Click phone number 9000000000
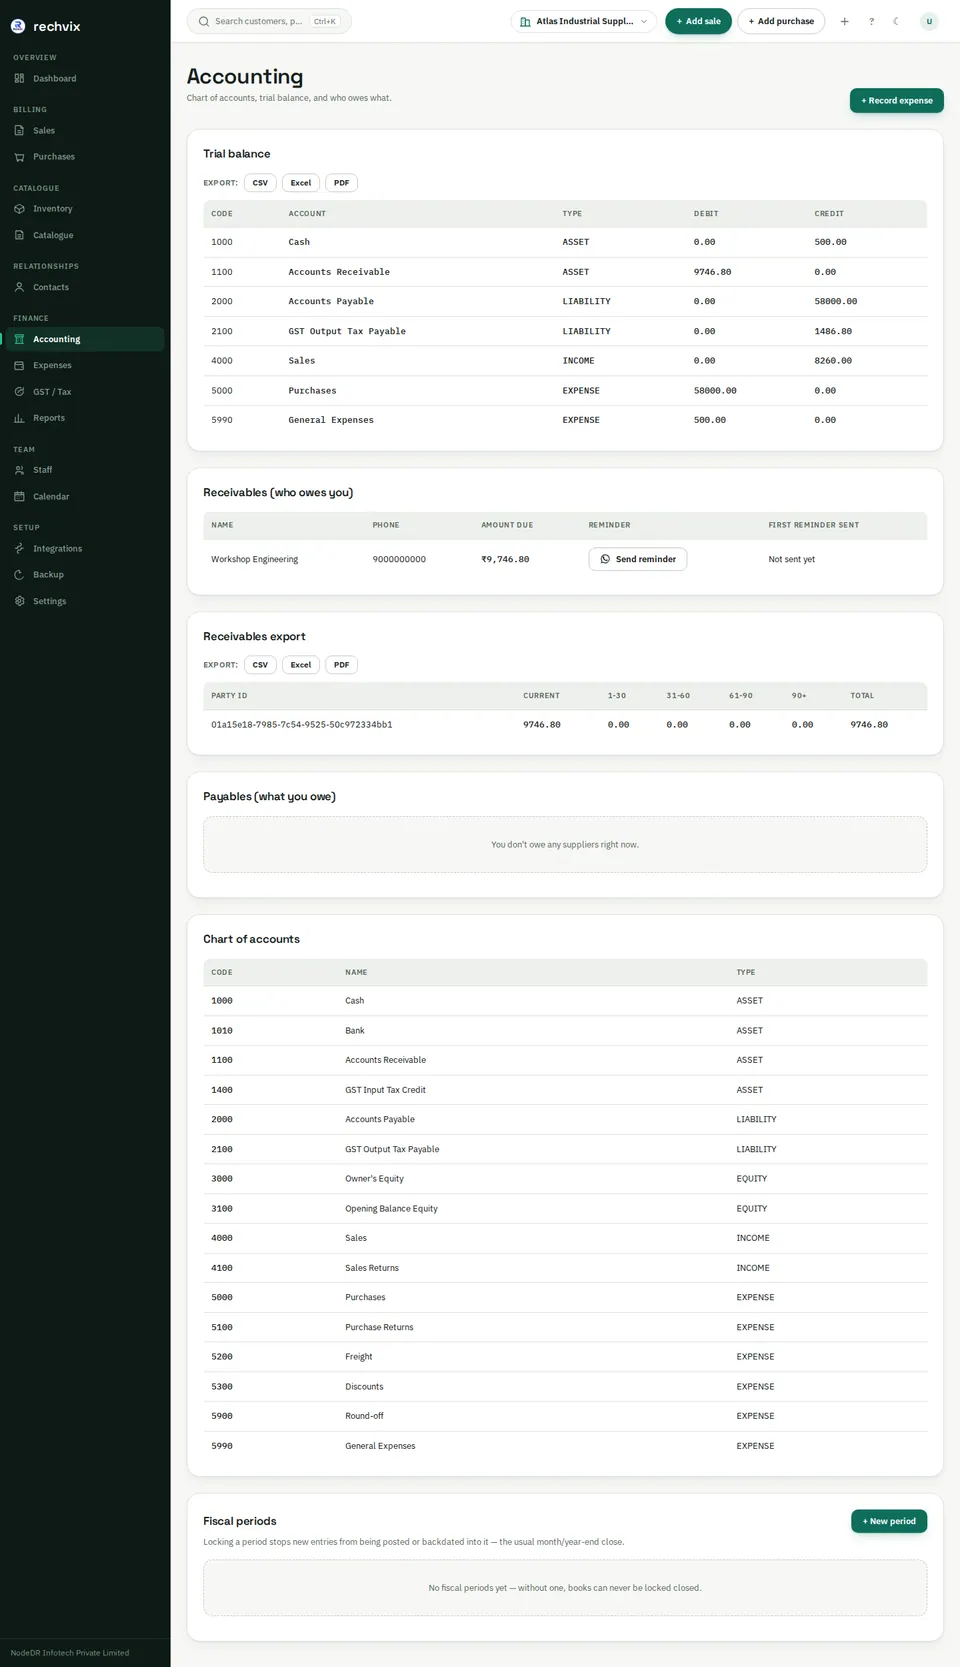The image size is (960, 1667). pos(399,559)
